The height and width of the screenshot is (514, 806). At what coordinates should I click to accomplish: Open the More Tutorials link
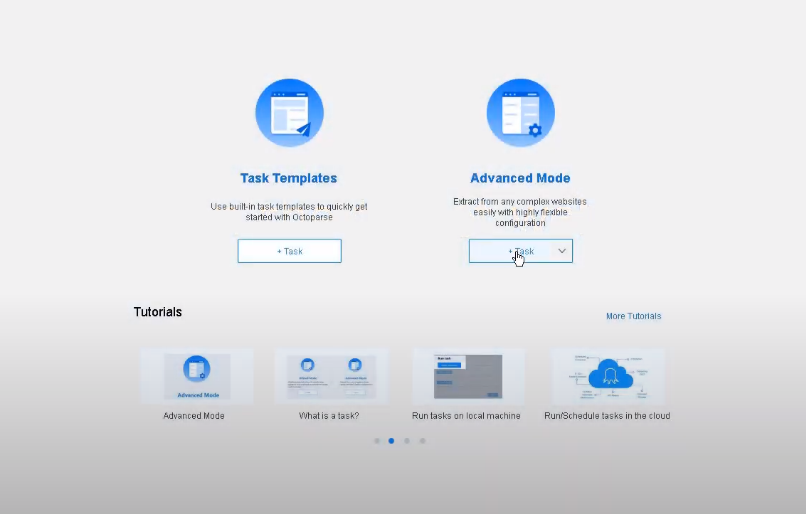(633, 316)
